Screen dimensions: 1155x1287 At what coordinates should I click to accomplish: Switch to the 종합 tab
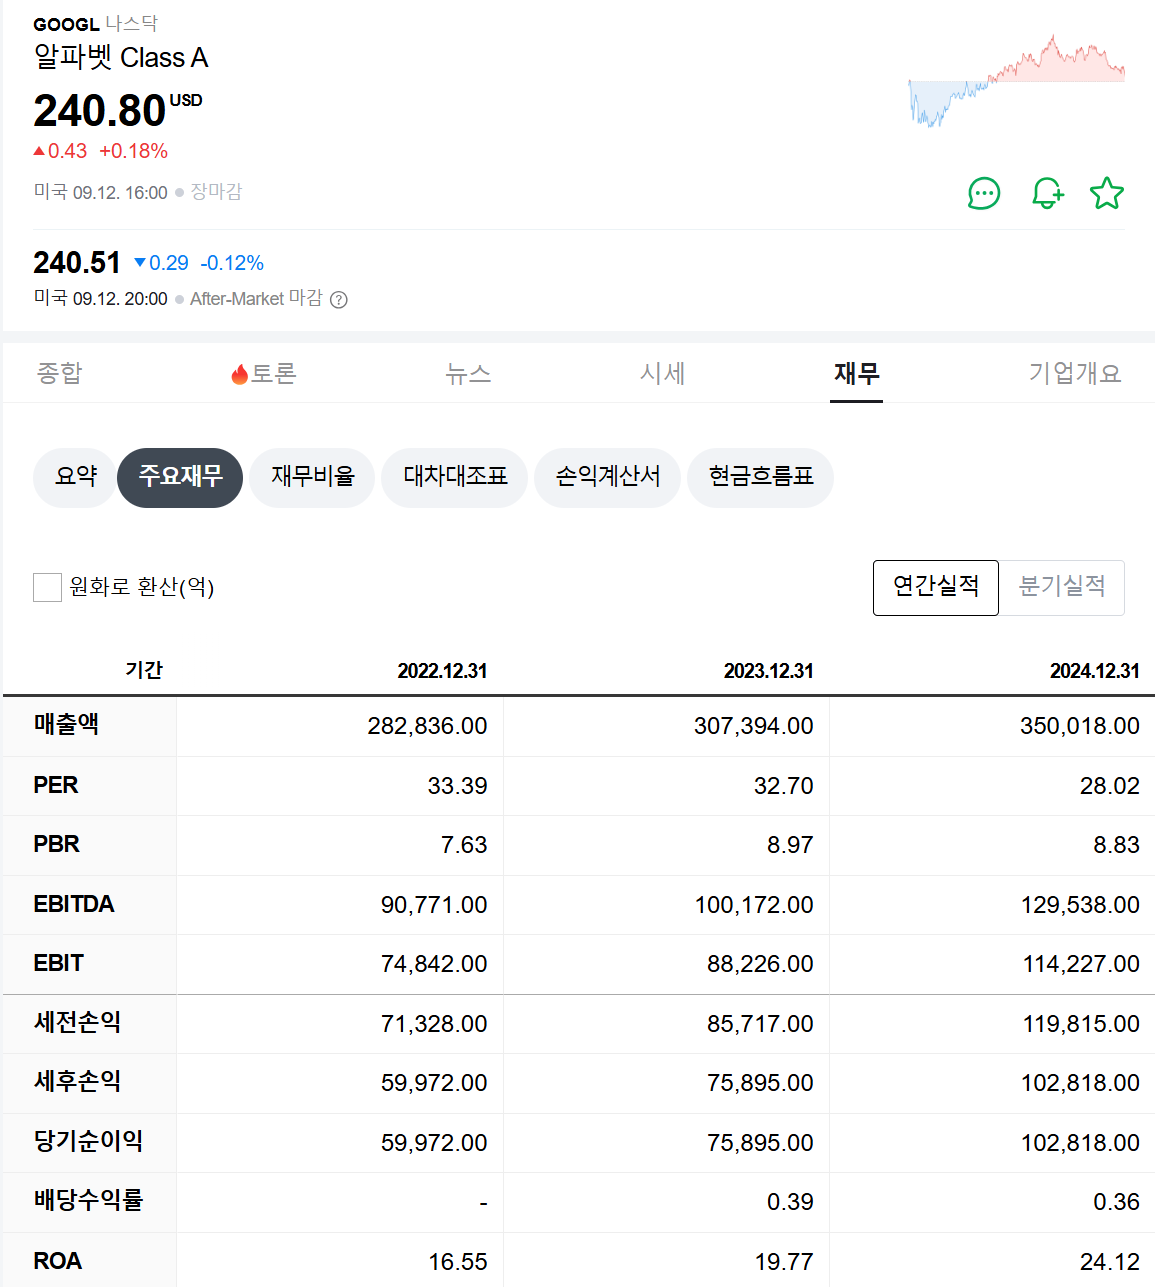pos(59,373)
